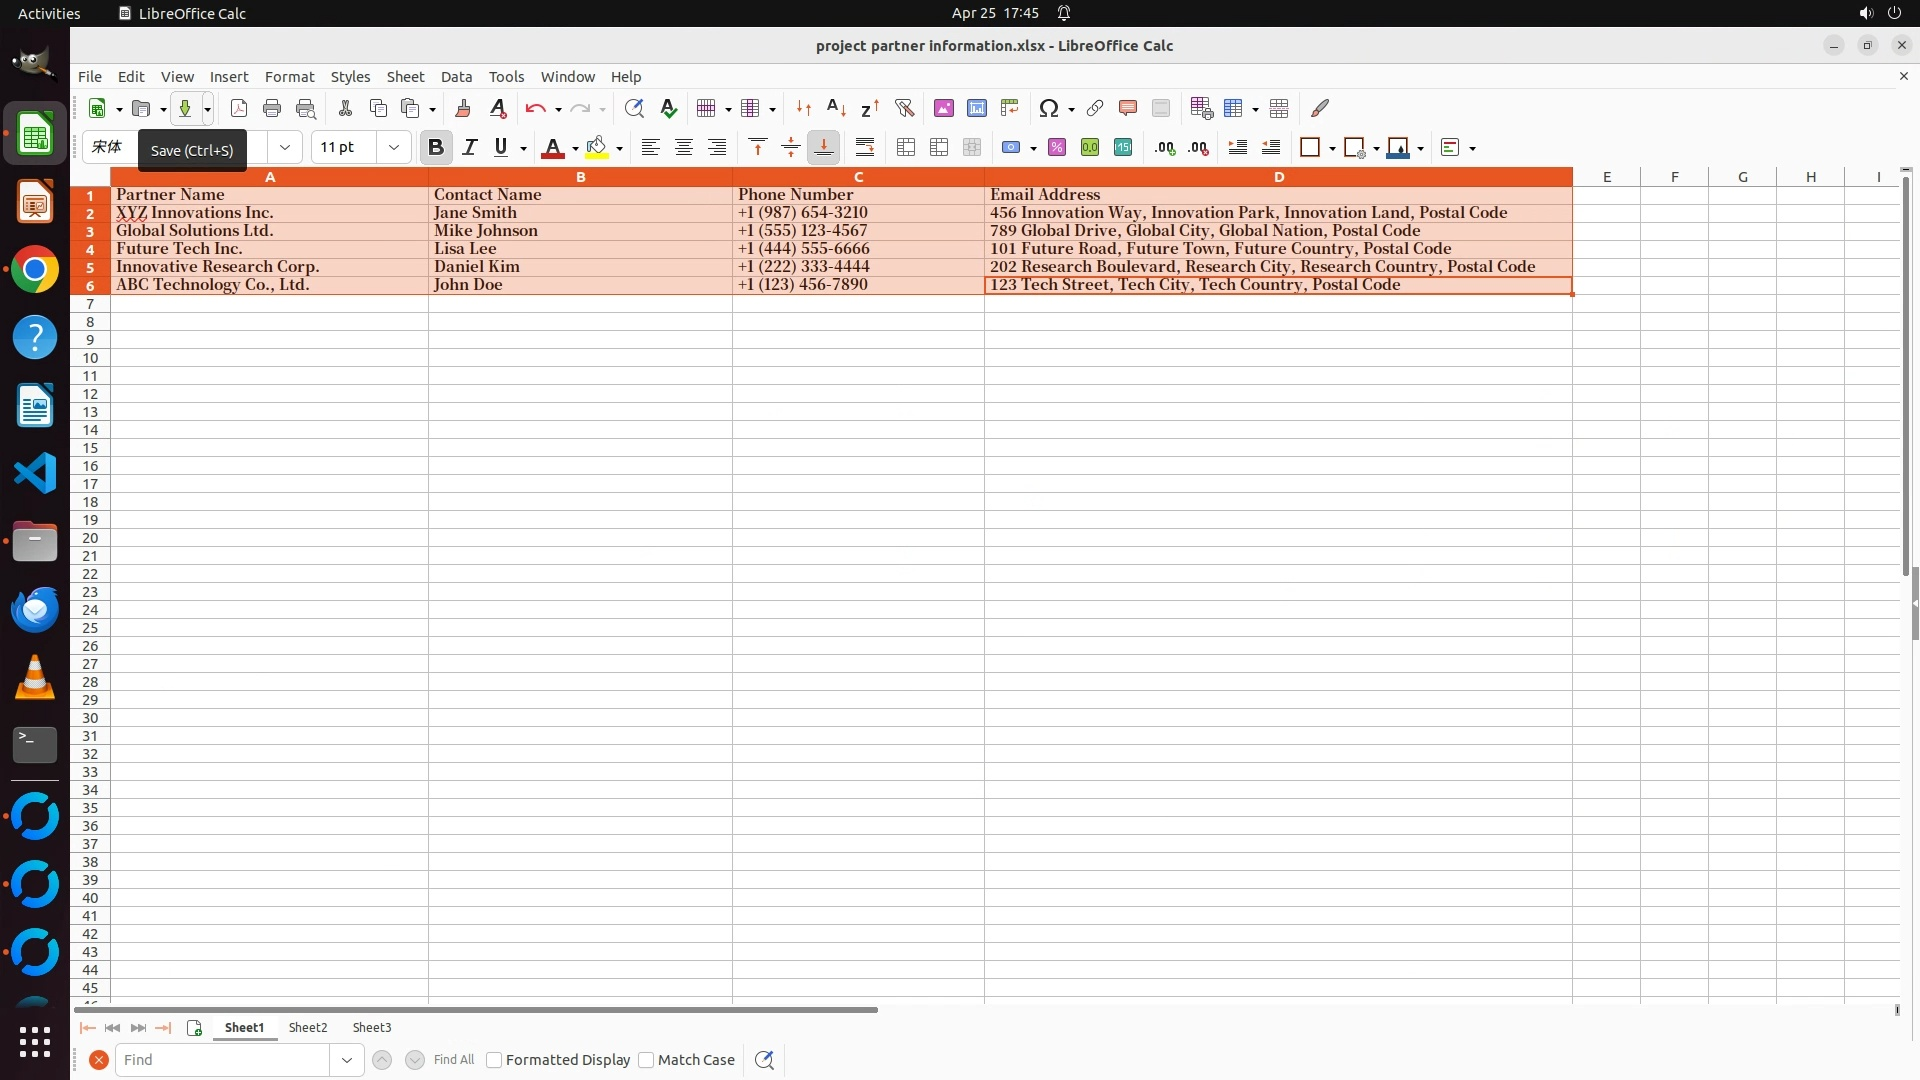This screenshot has width=1920, height=1080.
Task: Click the Sort Ascending icon
Action: pyautogui.click(x=836, y=108)
